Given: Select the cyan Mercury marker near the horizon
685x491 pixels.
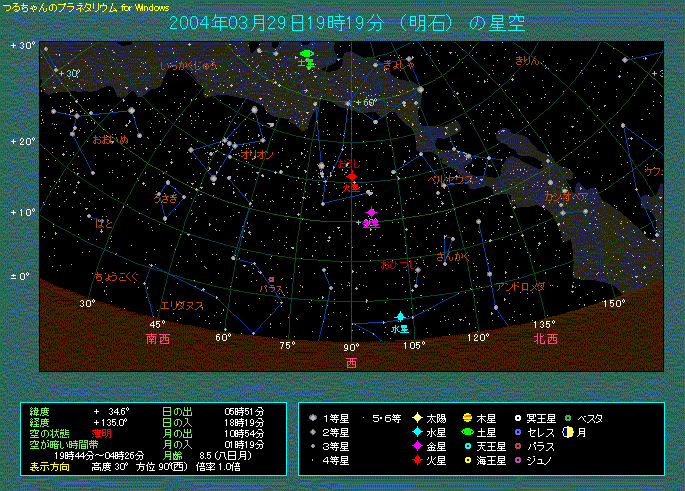Looking at the screenshot, I should point(400,316).
